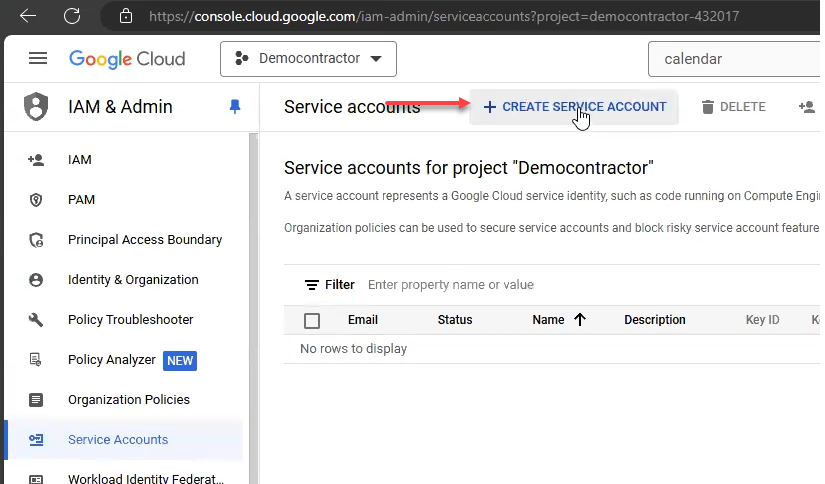Click the Delete button with trash icon

click(x=733, y=107)
